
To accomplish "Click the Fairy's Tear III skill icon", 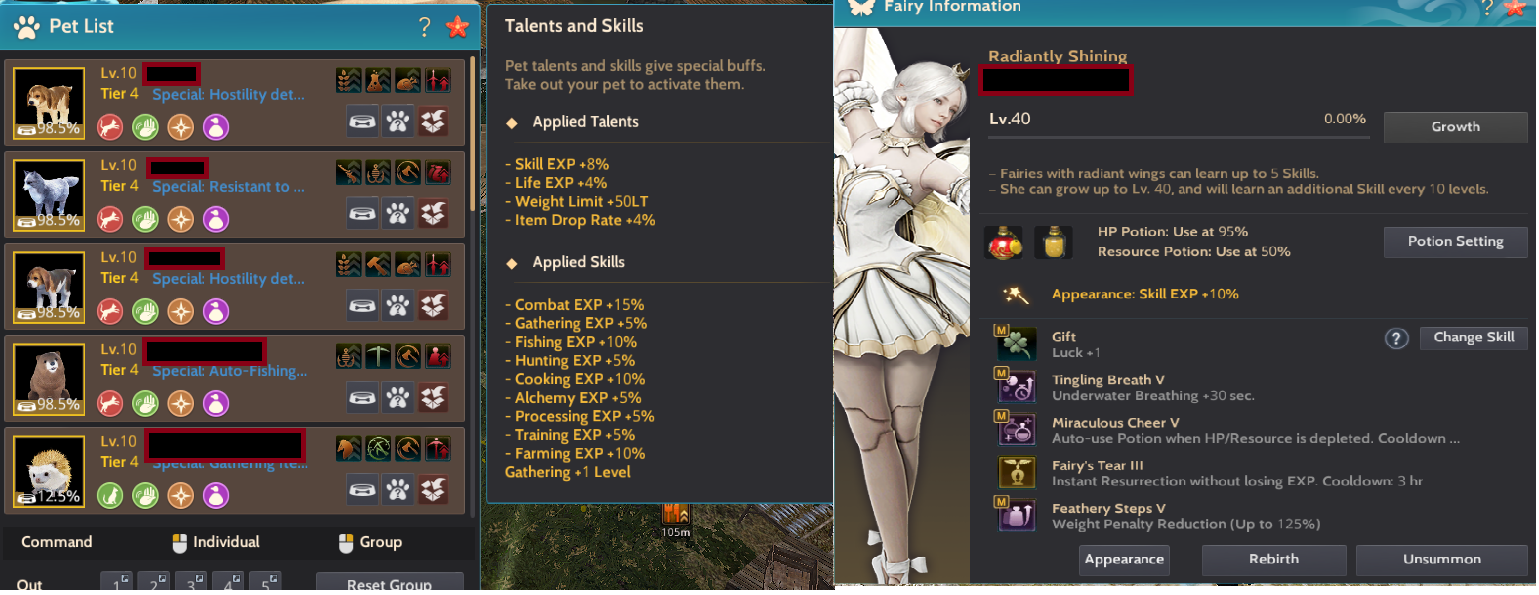I will click(1014, 473).
